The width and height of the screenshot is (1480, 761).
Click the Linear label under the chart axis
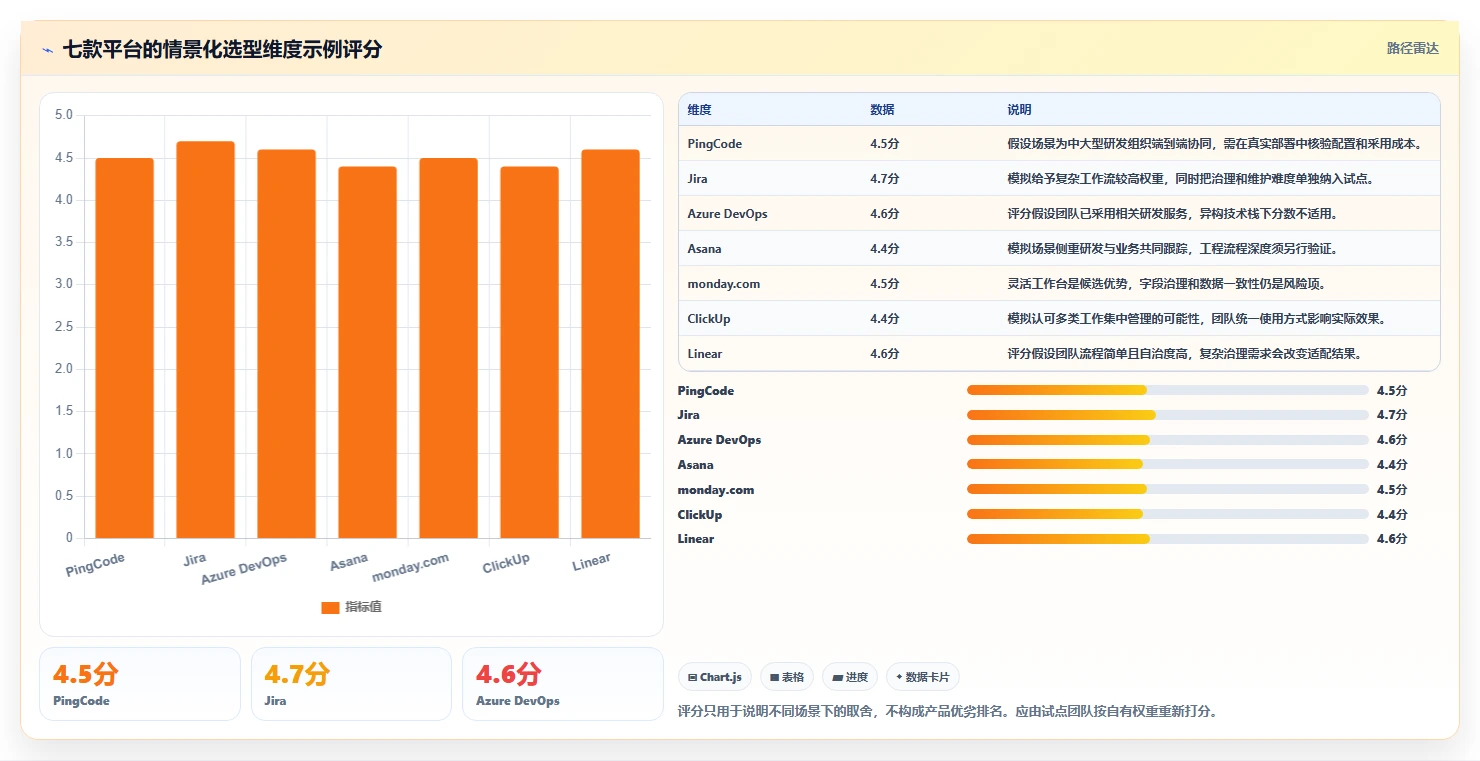click(592, 562)
